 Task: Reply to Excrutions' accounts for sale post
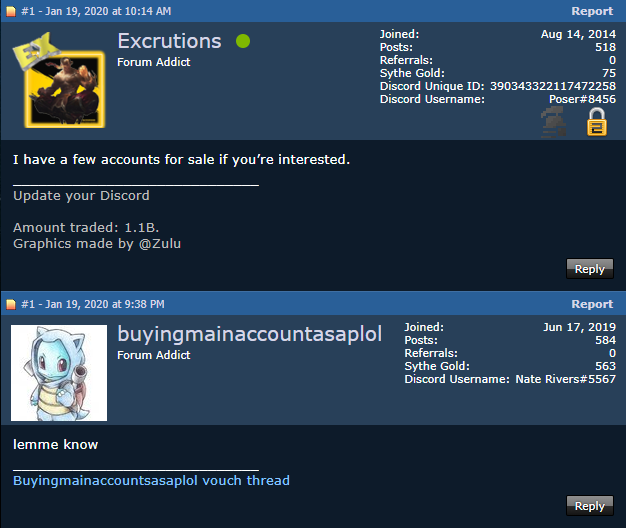coord(590,269)
